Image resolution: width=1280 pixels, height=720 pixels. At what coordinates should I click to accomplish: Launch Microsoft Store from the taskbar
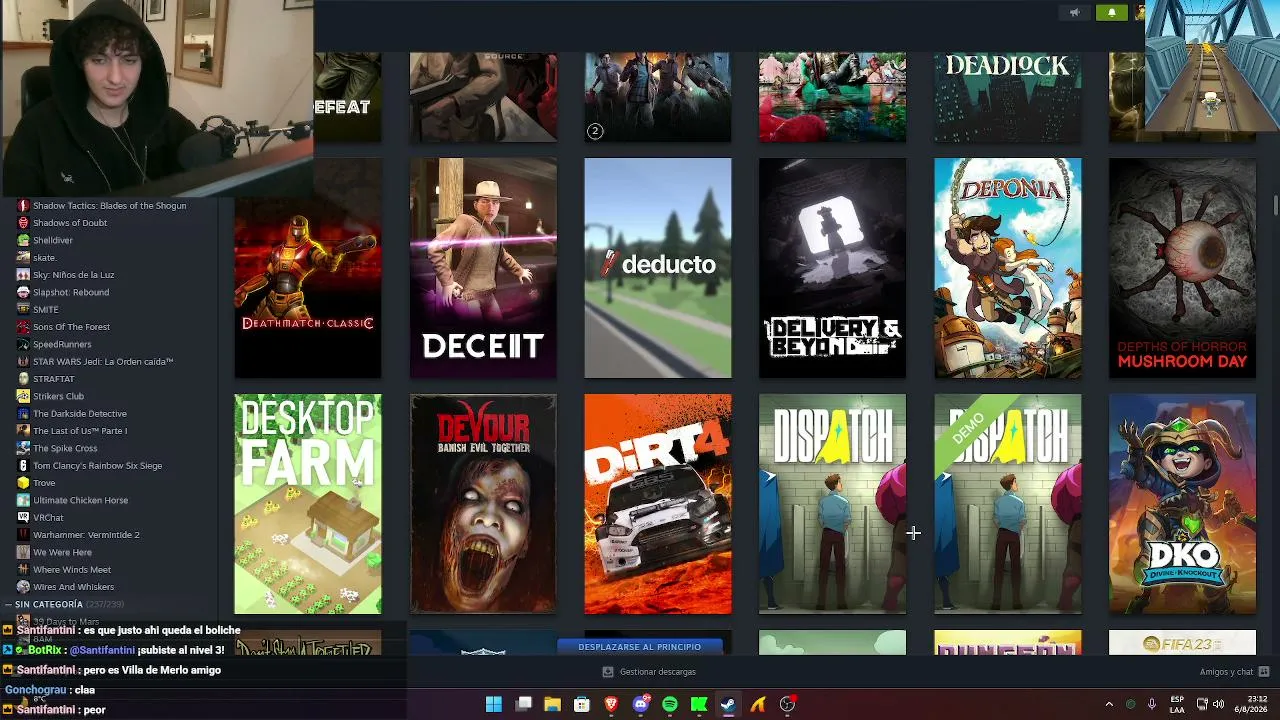click(x=582, y=704)
